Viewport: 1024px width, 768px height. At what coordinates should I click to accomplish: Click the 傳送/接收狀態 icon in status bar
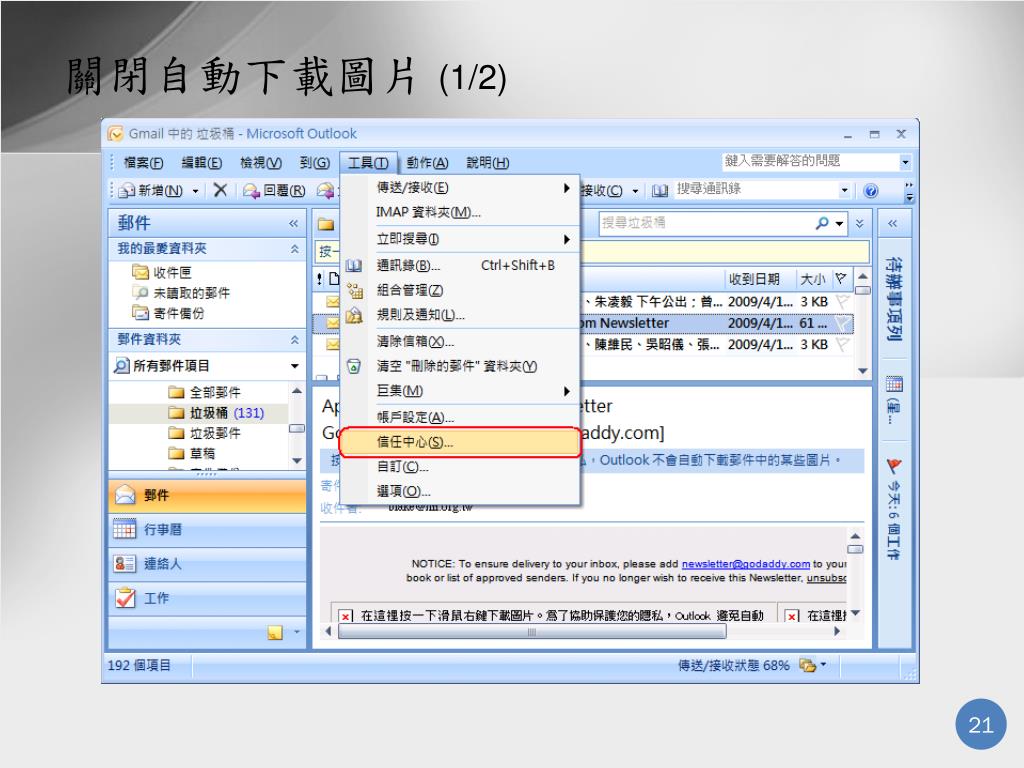click(808, 665)
